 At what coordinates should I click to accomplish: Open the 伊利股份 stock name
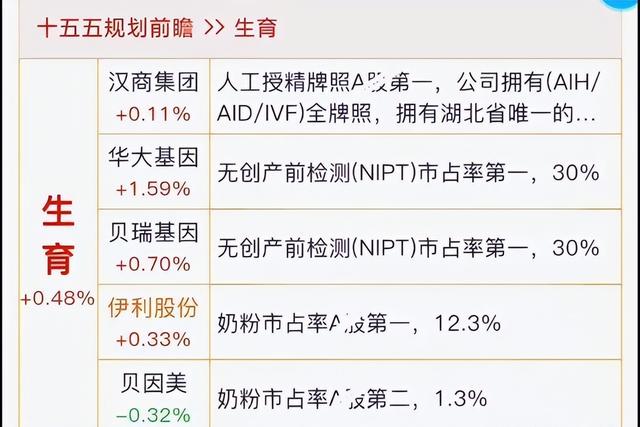152,309
